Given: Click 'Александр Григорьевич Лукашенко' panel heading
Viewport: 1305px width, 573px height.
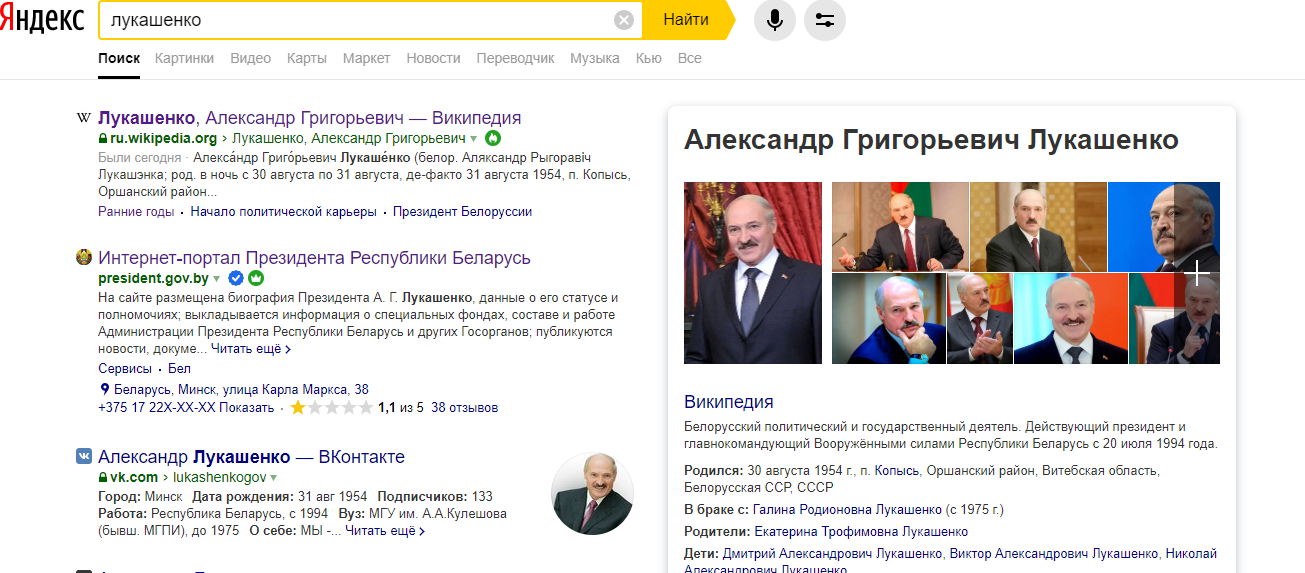Looking at the screenshot, I should coord(931,140).
